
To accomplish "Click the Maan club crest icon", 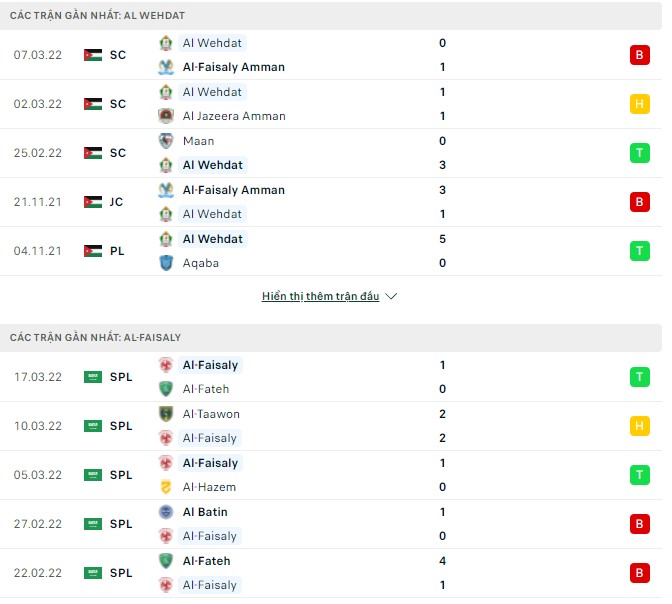I will click(166, 141).
